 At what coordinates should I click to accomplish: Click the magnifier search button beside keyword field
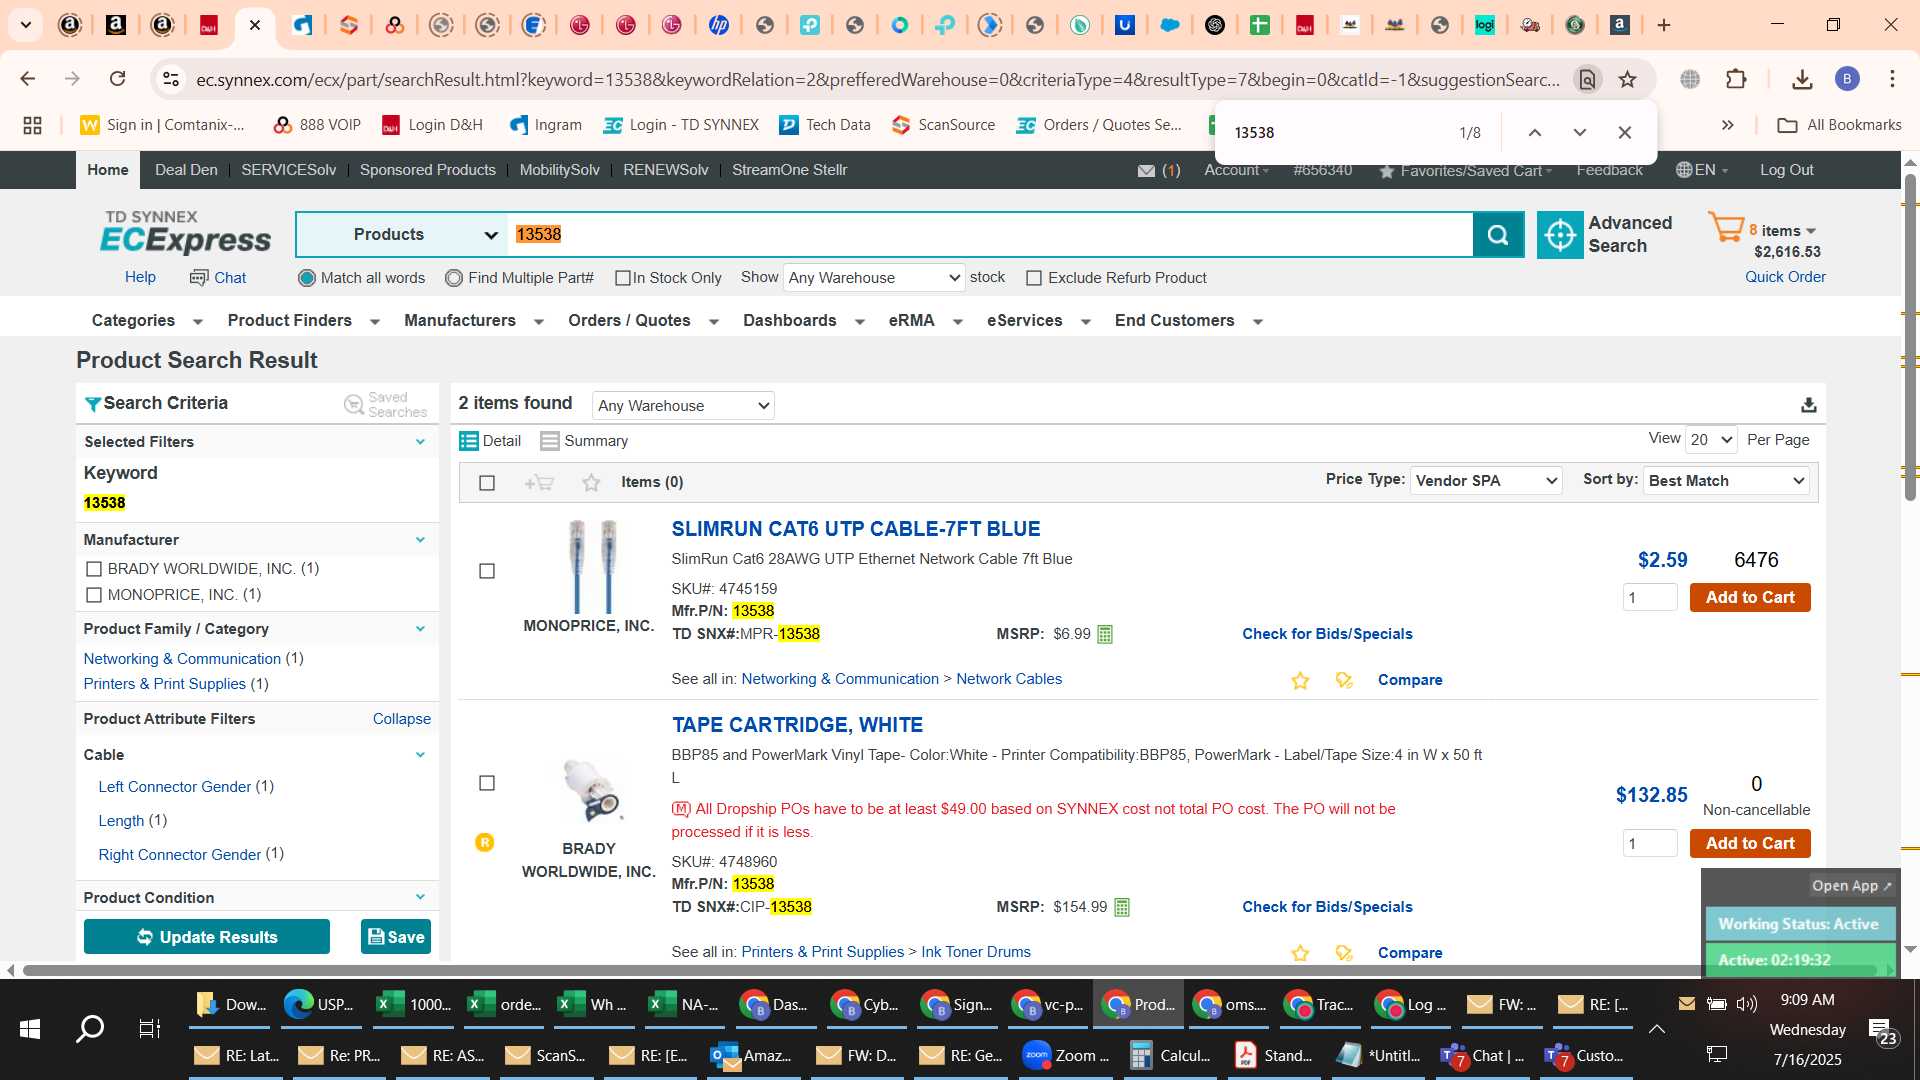[x=1498, y=235]
